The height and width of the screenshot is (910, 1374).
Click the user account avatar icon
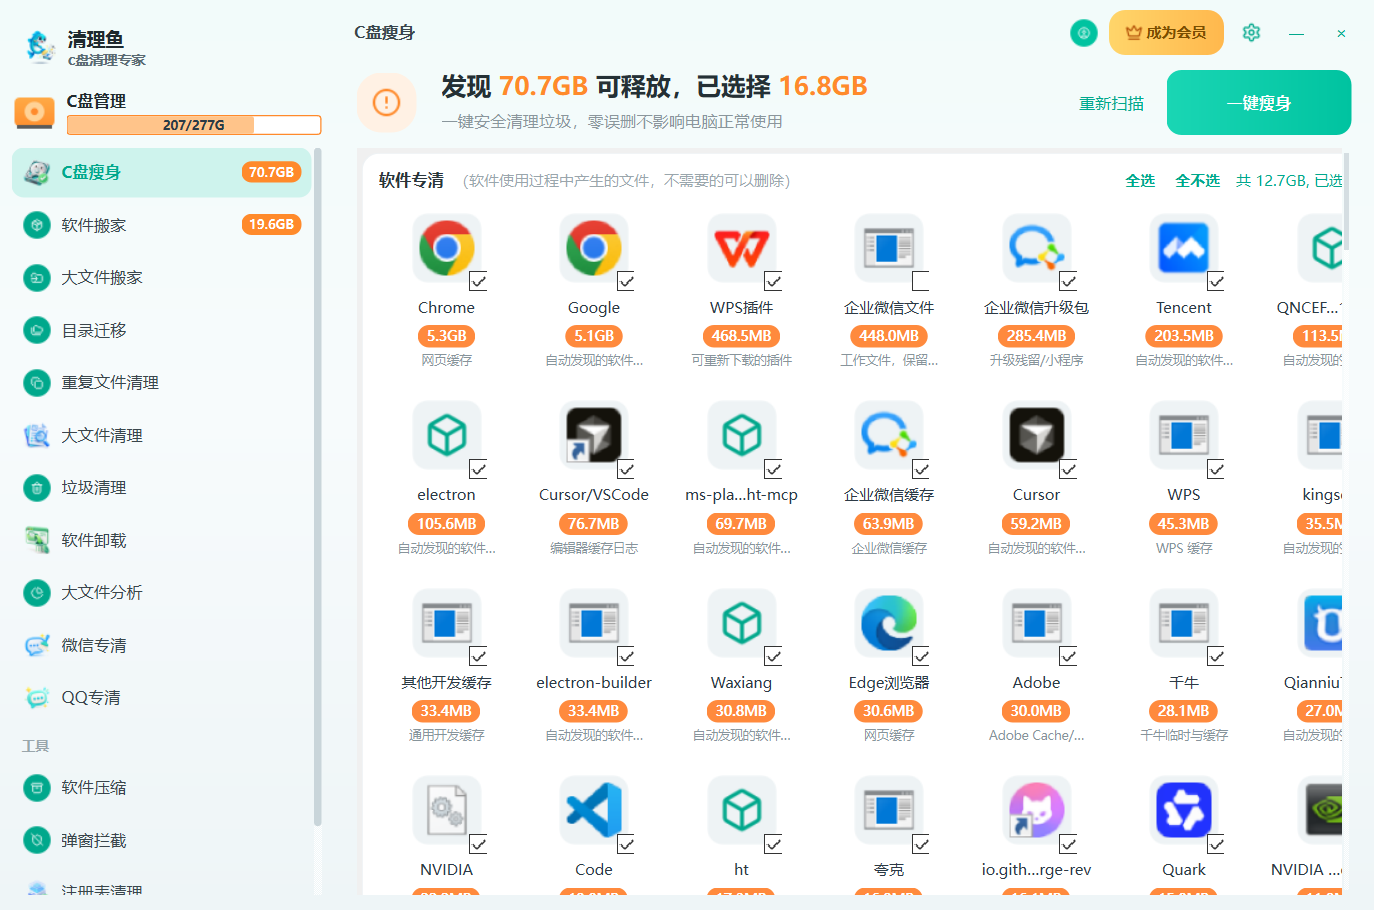(x=1084, y=33)
